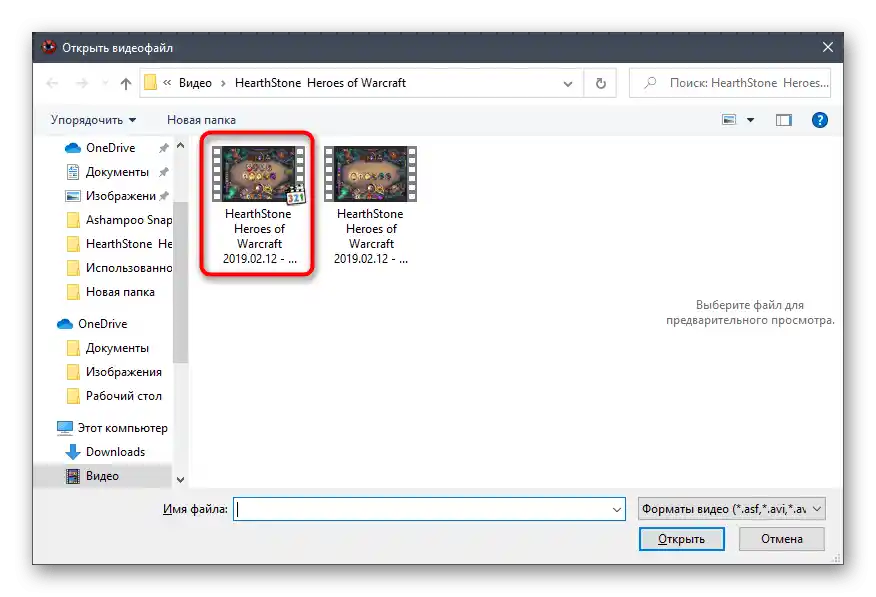This screenshot has width=876, height=597.
Task: Select Видео in navigation tree
Action: point(102,476)
